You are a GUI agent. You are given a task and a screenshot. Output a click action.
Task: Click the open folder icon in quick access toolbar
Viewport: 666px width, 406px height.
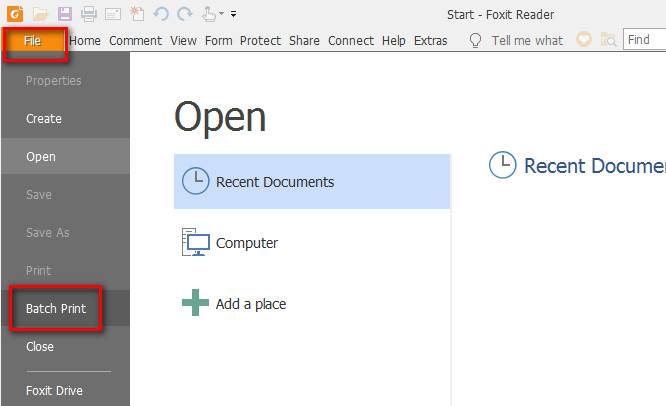40,14
